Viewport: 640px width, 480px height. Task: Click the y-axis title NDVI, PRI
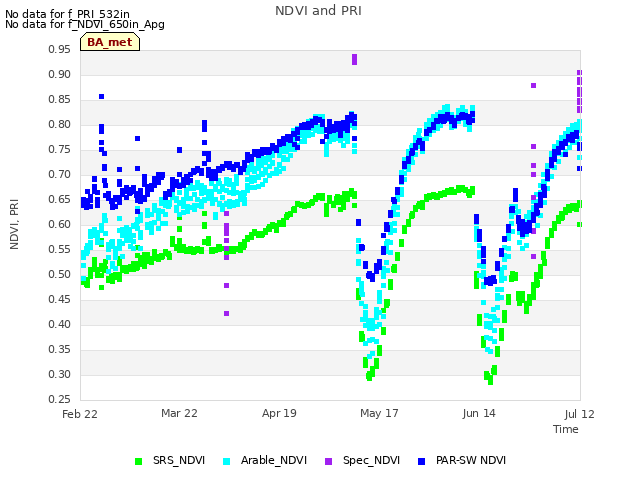click(14, 224)
